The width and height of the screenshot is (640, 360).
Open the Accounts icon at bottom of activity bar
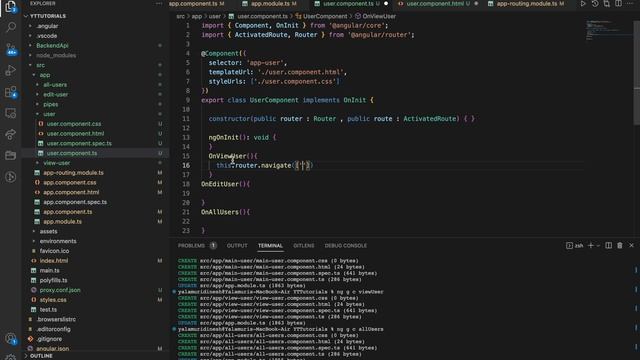(x=11, y=339)
